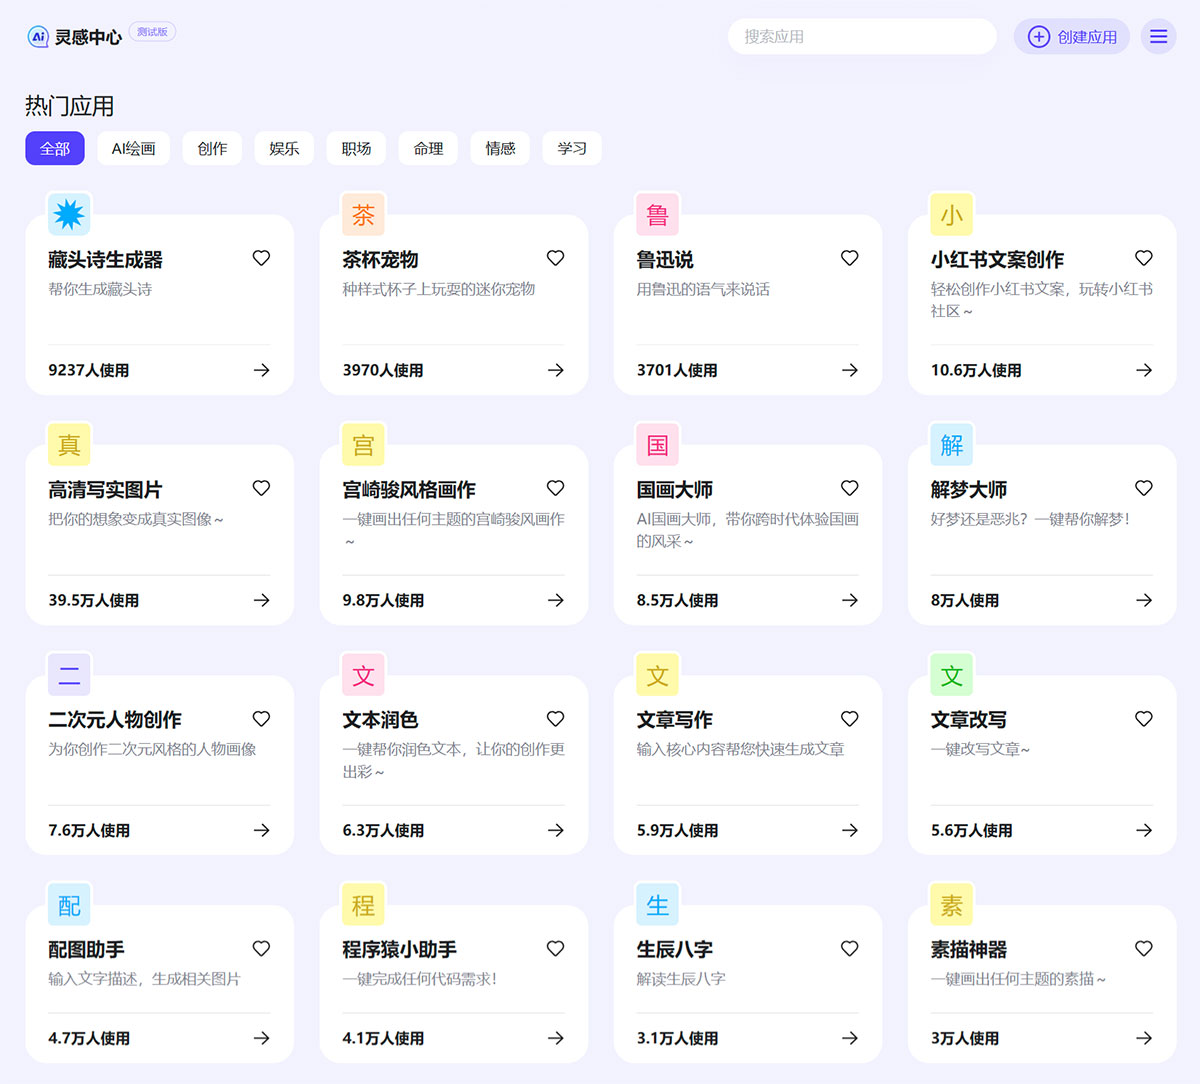Launch 生辰八字 with the arrow button

tap(849, 1038)
